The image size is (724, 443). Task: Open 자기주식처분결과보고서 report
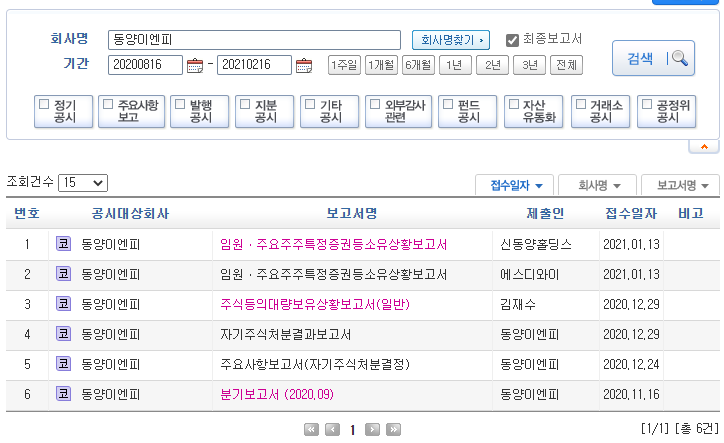click(x=285, y=334)
